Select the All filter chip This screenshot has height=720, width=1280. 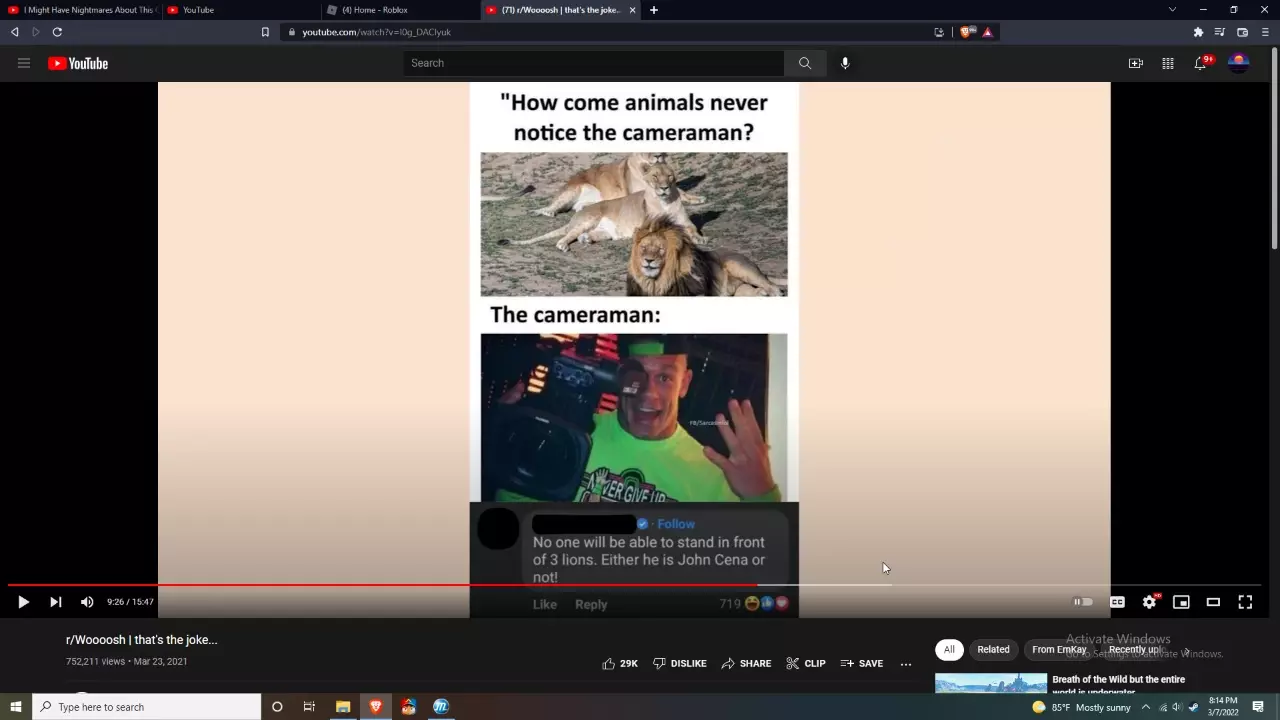949,649
